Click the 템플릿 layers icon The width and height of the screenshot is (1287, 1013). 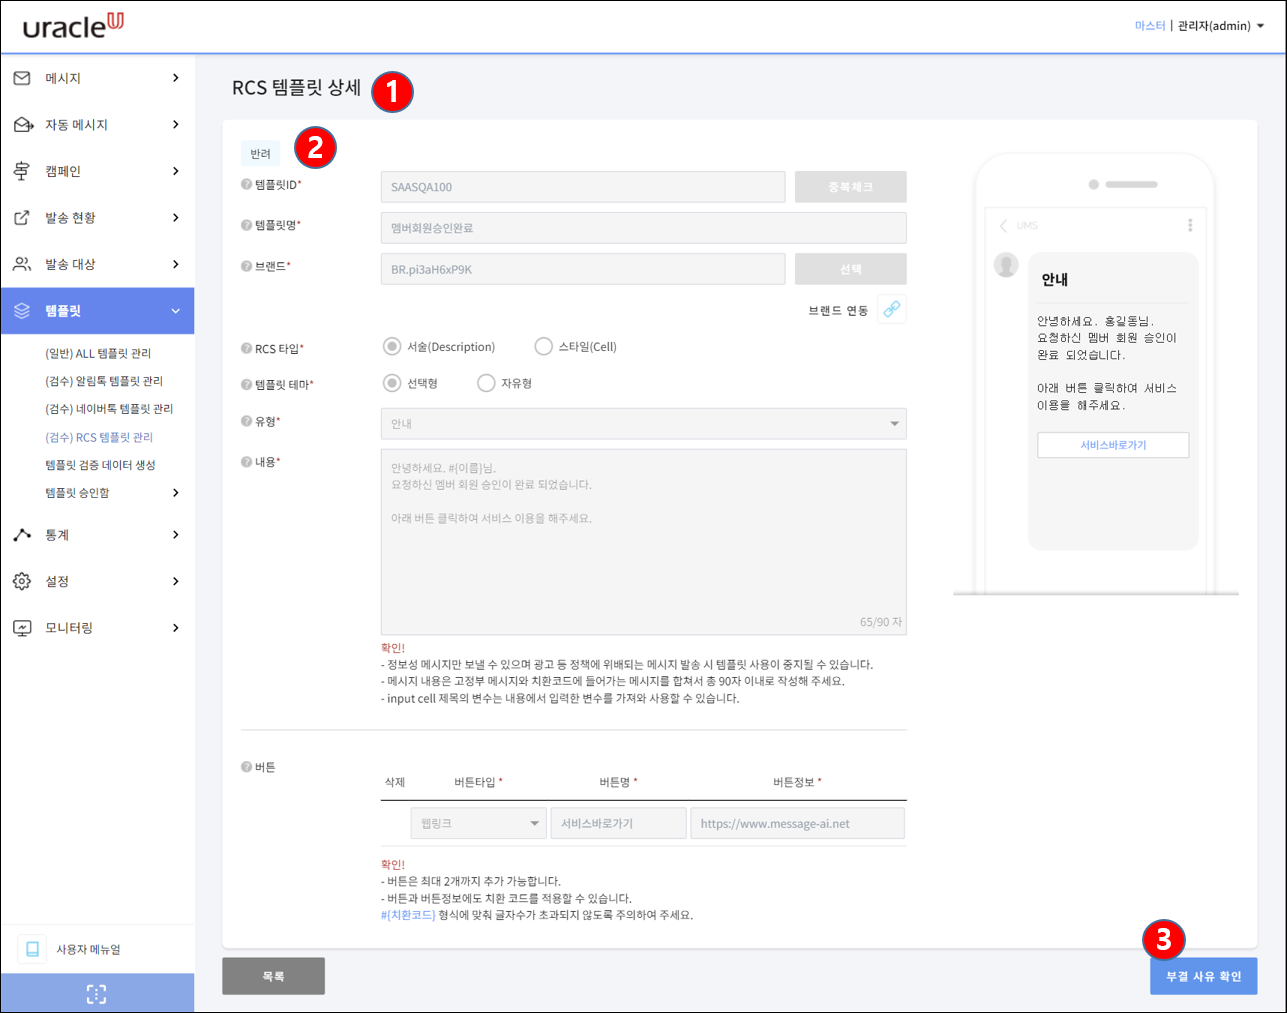coord(22,311)
